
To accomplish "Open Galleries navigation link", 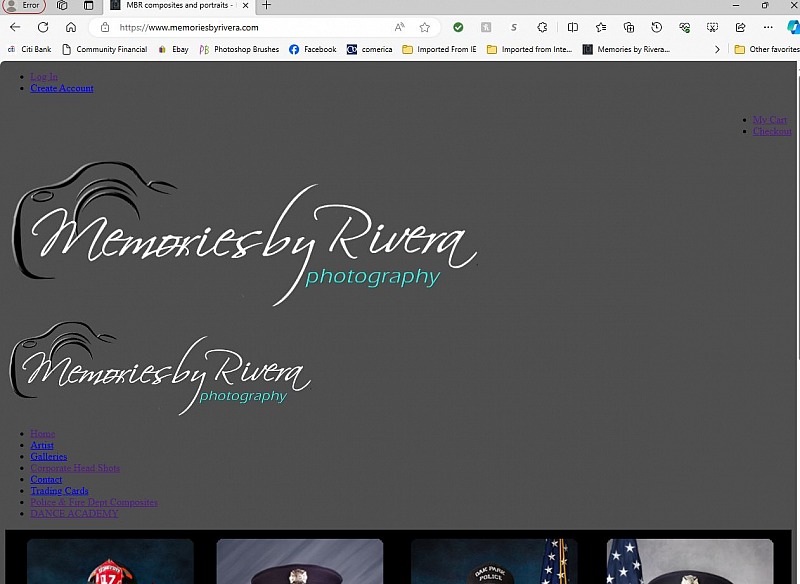I will pyautogui.click(x=48, y=456).
